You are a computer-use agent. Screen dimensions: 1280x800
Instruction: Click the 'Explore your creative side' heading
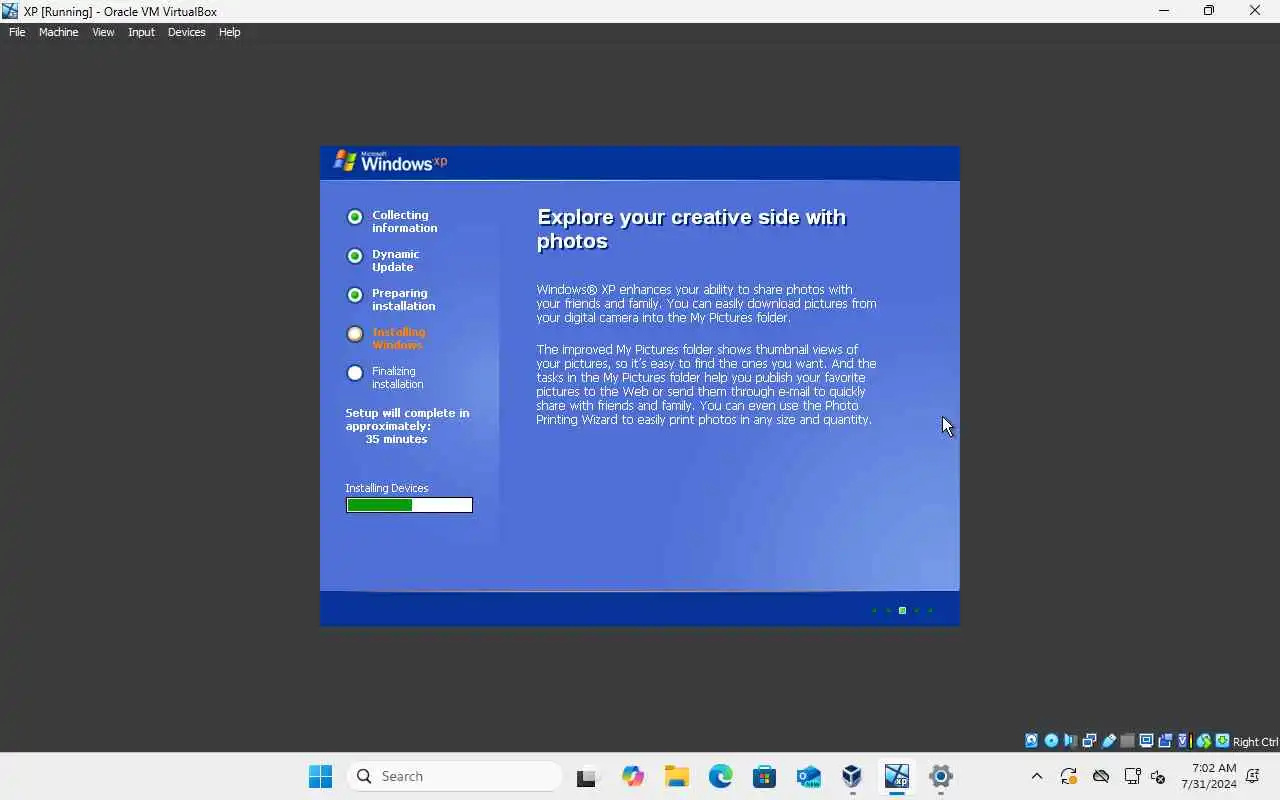tap(691, 229)
